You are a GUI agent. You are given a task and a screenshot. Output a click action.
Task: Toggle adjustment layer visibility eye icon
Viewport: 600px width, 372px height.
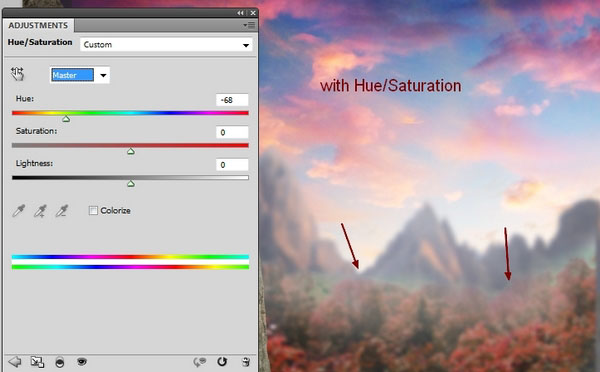82,361
